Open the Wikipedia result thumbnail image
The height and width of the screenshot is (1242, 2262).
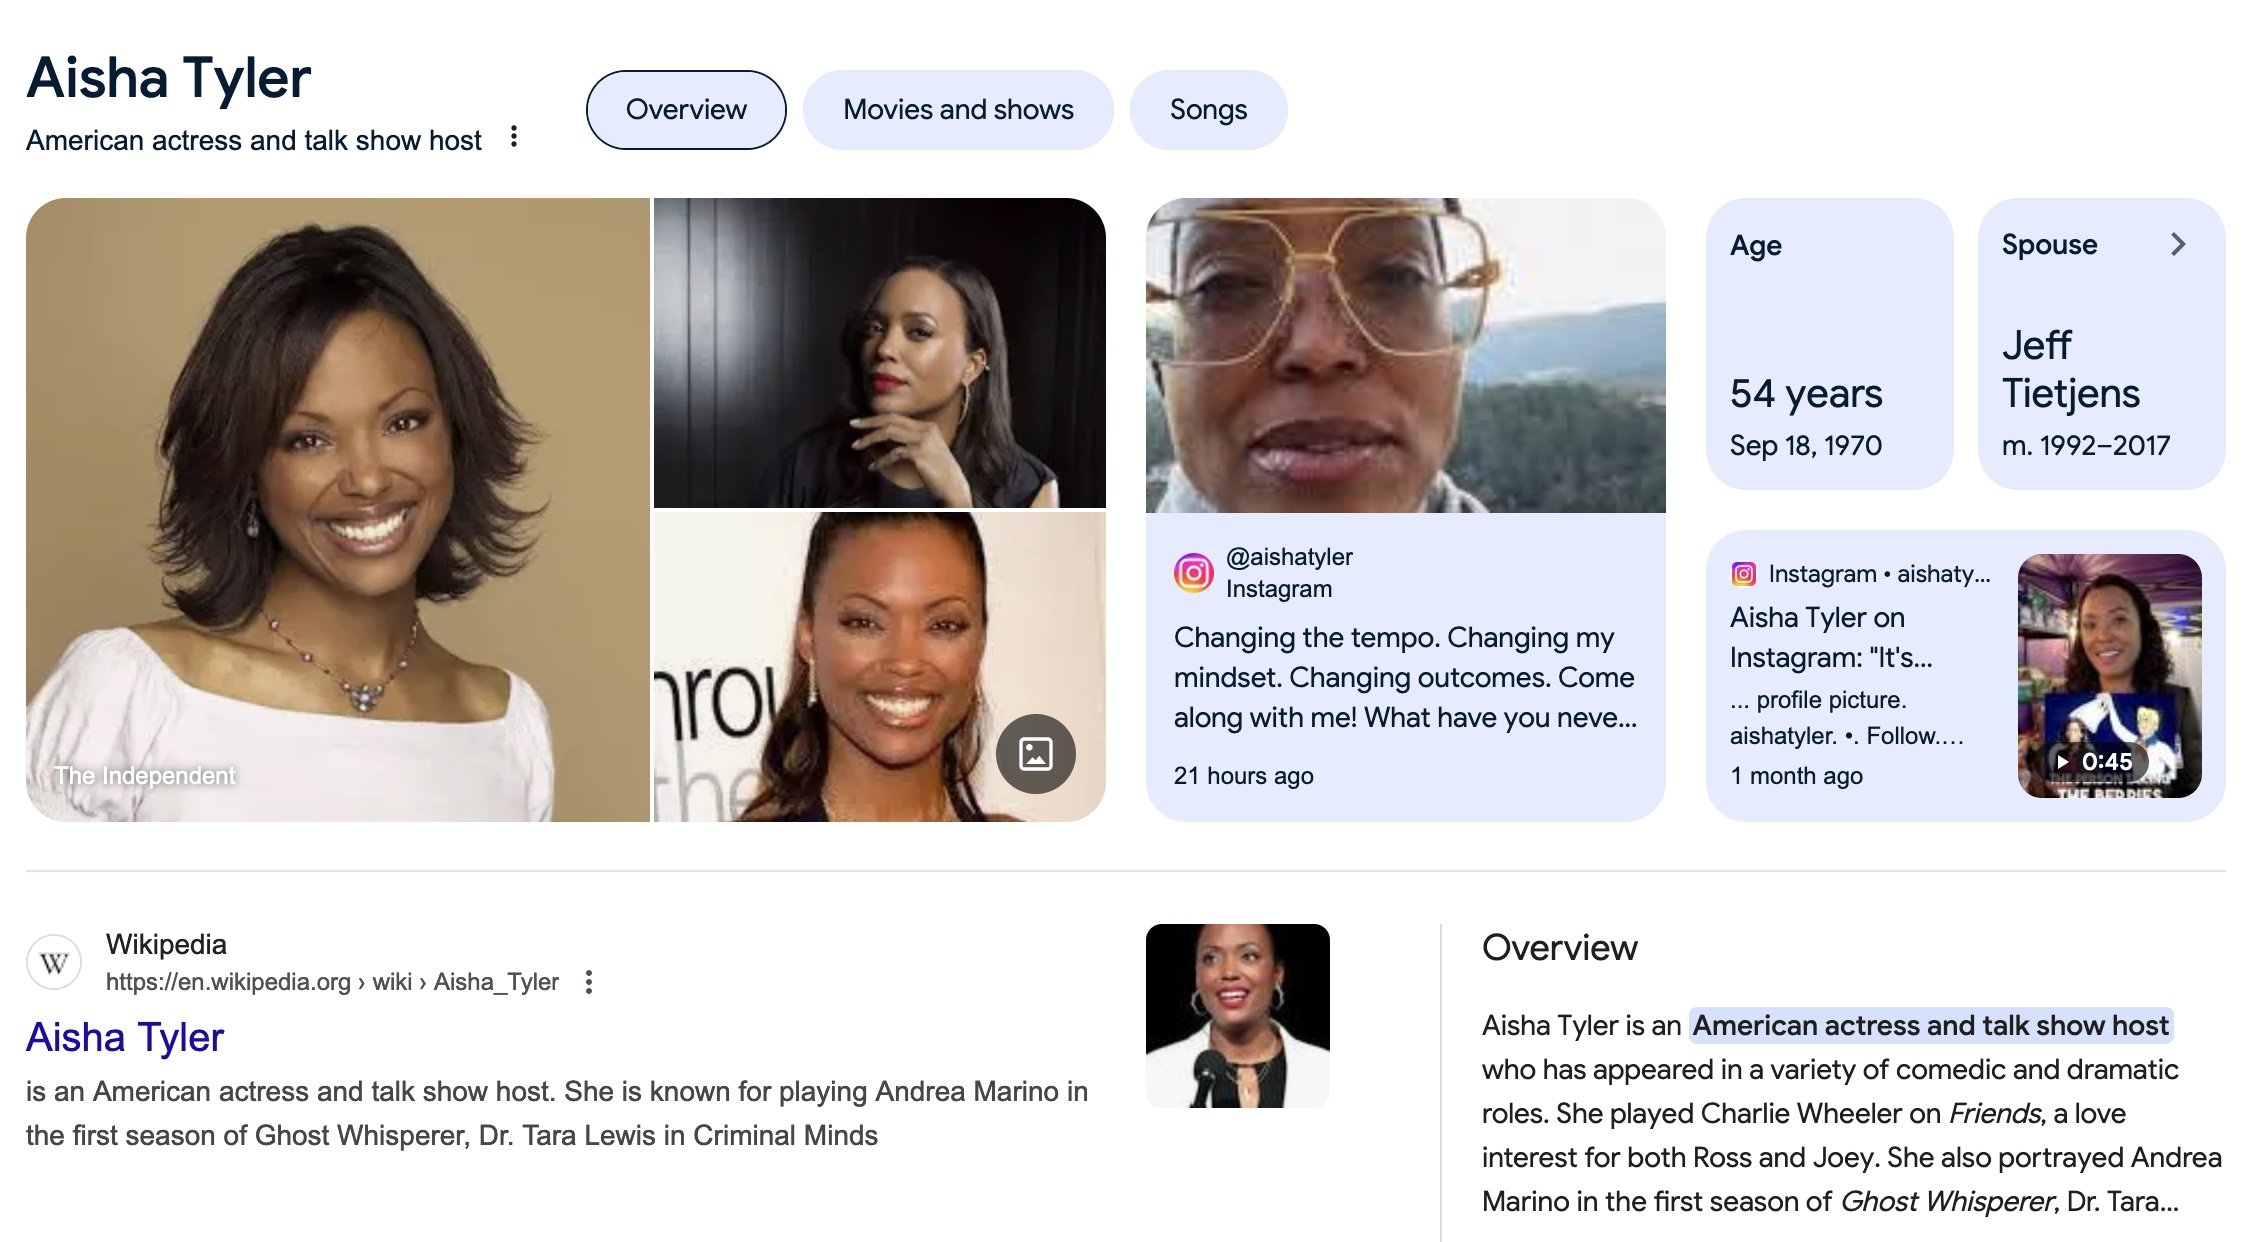coord(1238,1016)
